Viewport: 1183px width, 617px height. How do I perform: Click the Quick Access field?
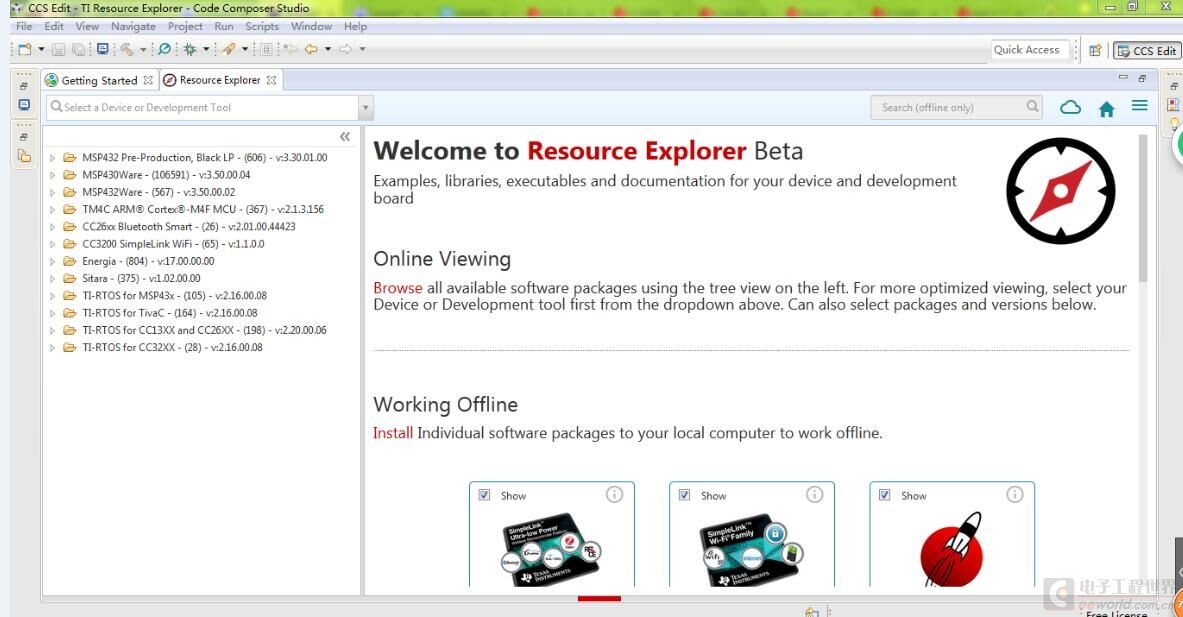tap(1030, 50)
